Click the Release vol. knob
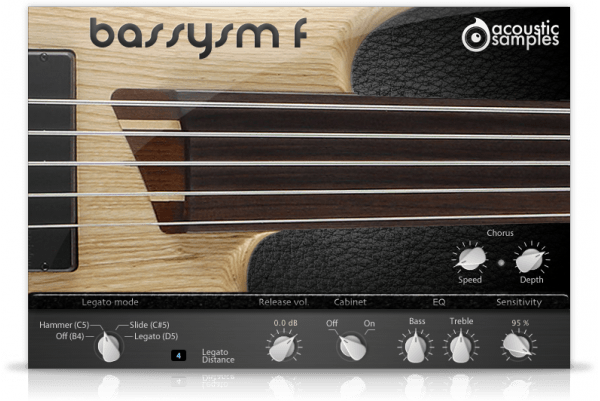600x401 pixels. [282, 346]
